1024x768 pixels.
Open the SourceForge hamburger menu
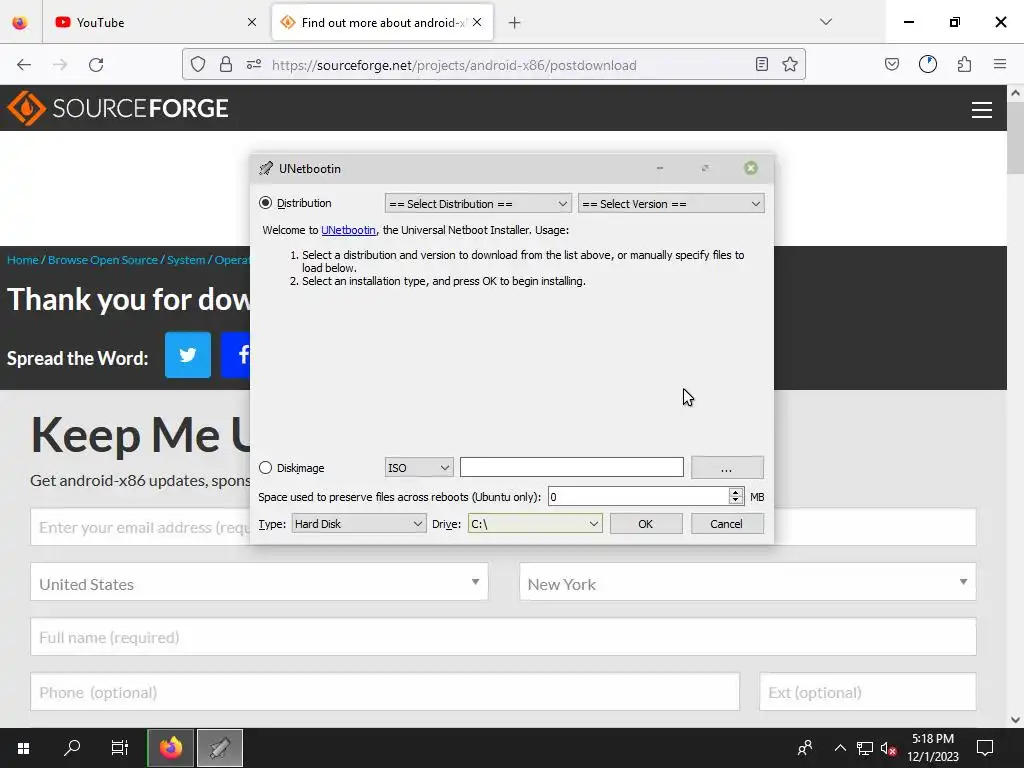[x=982, y=110]
